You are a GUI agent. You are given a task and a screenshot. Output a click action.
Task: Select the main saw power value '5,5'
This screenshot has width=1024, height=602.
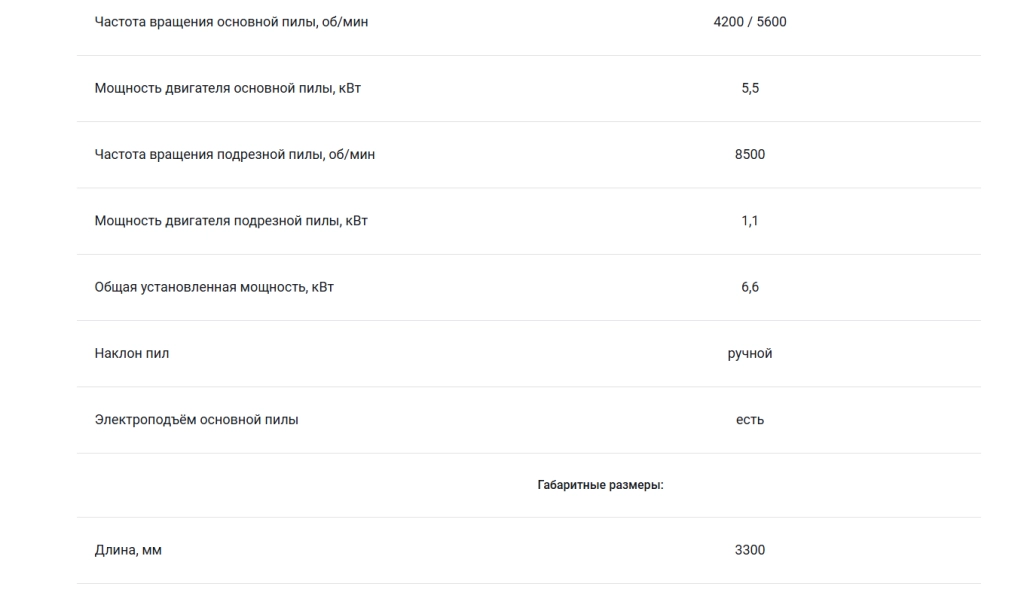point(750,88)
